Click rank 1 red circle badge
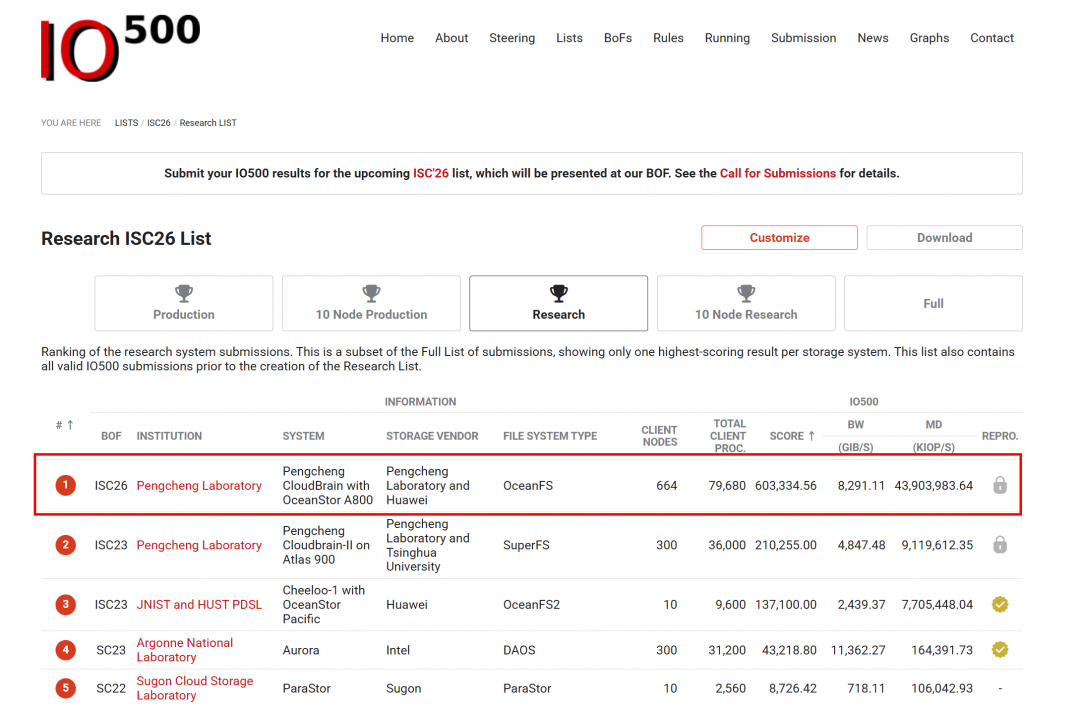1080x706 pixels. pos(65,485)
